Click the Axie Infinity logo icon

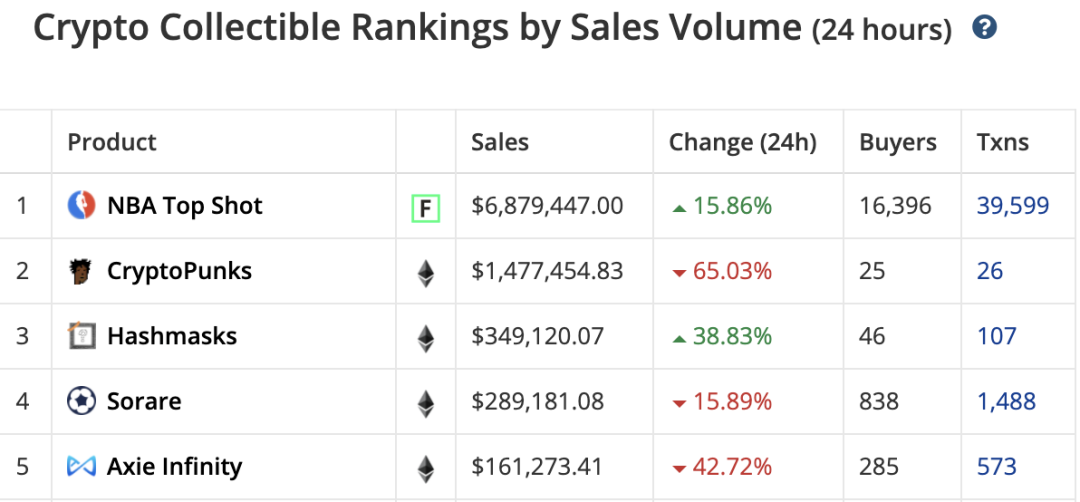pyautogui.click(x=81, y=466)
